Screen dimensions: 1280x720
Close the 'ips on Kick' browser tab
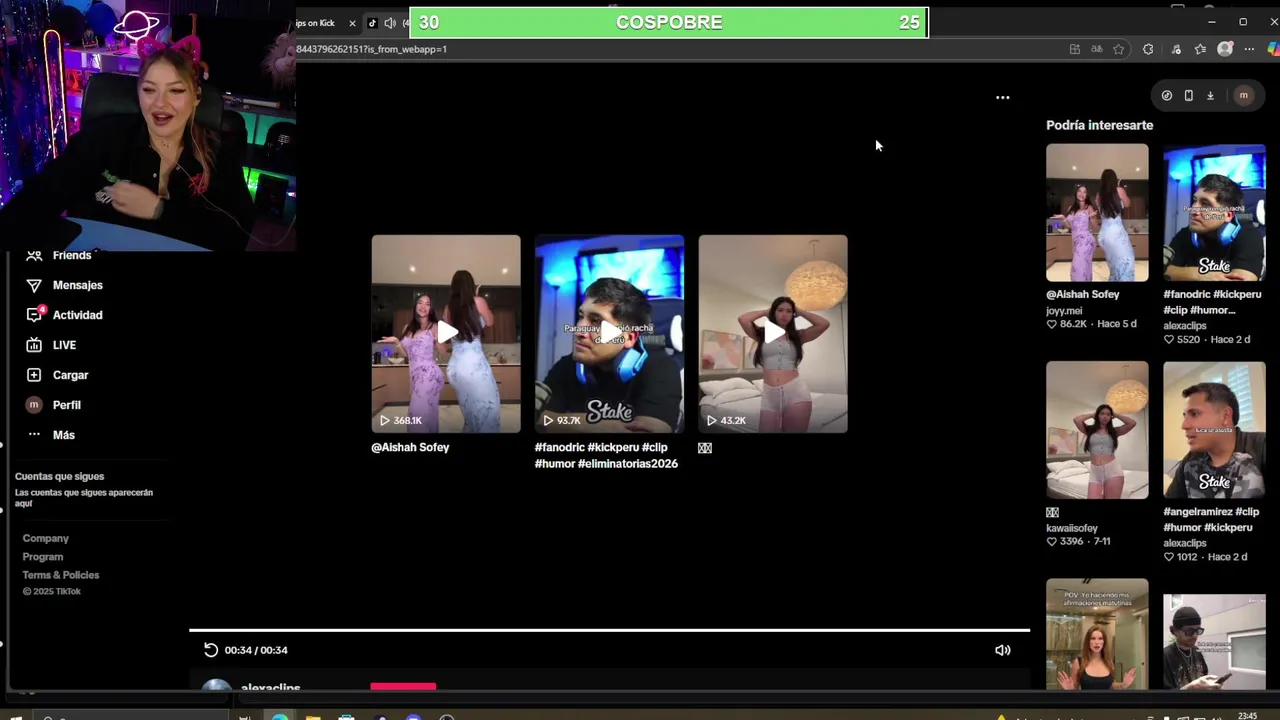tap(352, 23)
